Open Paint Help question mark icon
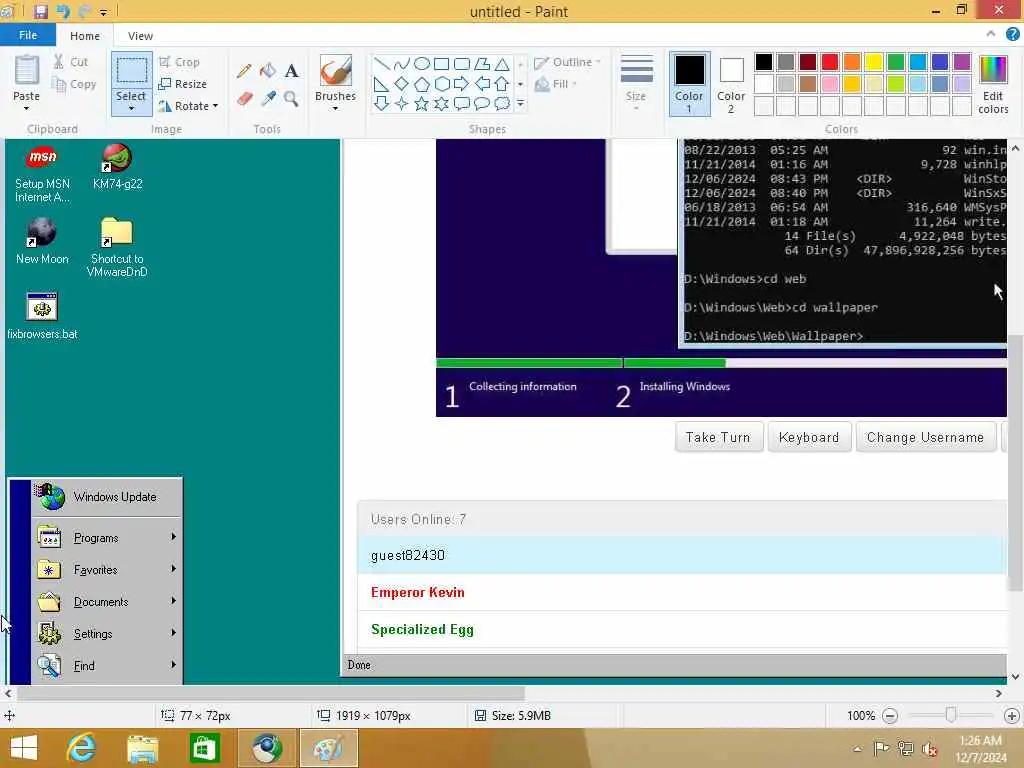This screenshot has width=1024, height=768. click(x=1012, y=35)
